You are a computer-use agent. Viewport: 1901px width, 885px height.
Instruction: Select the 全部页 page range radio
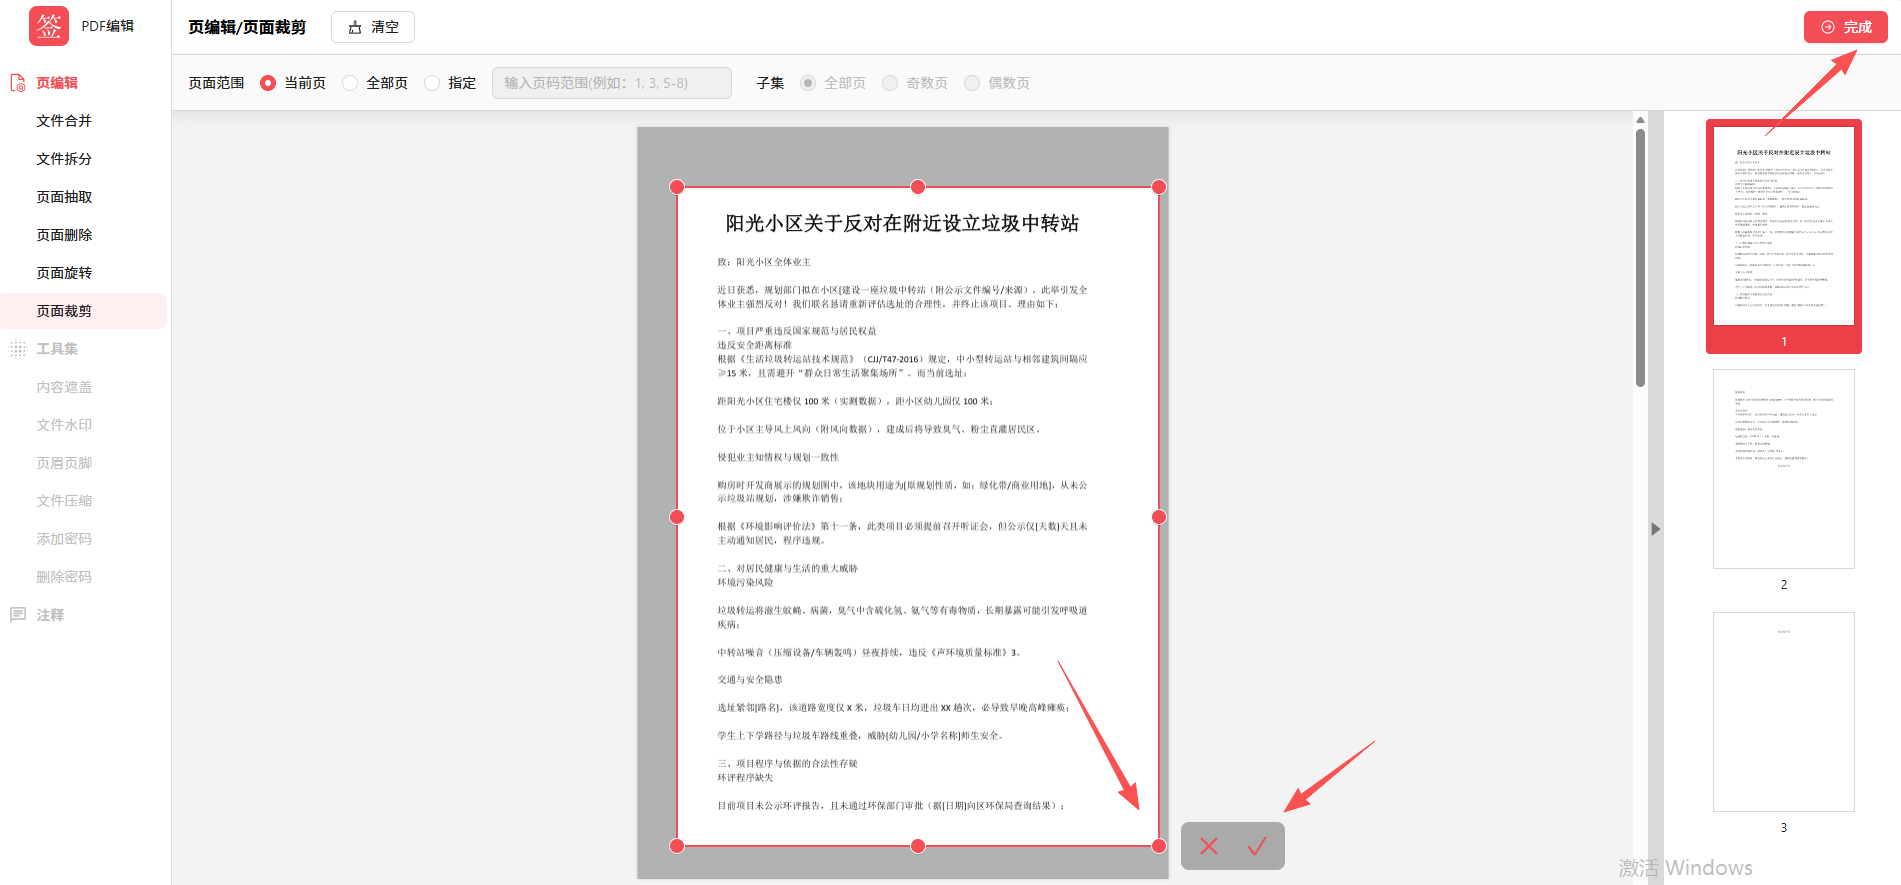(350, 83)
